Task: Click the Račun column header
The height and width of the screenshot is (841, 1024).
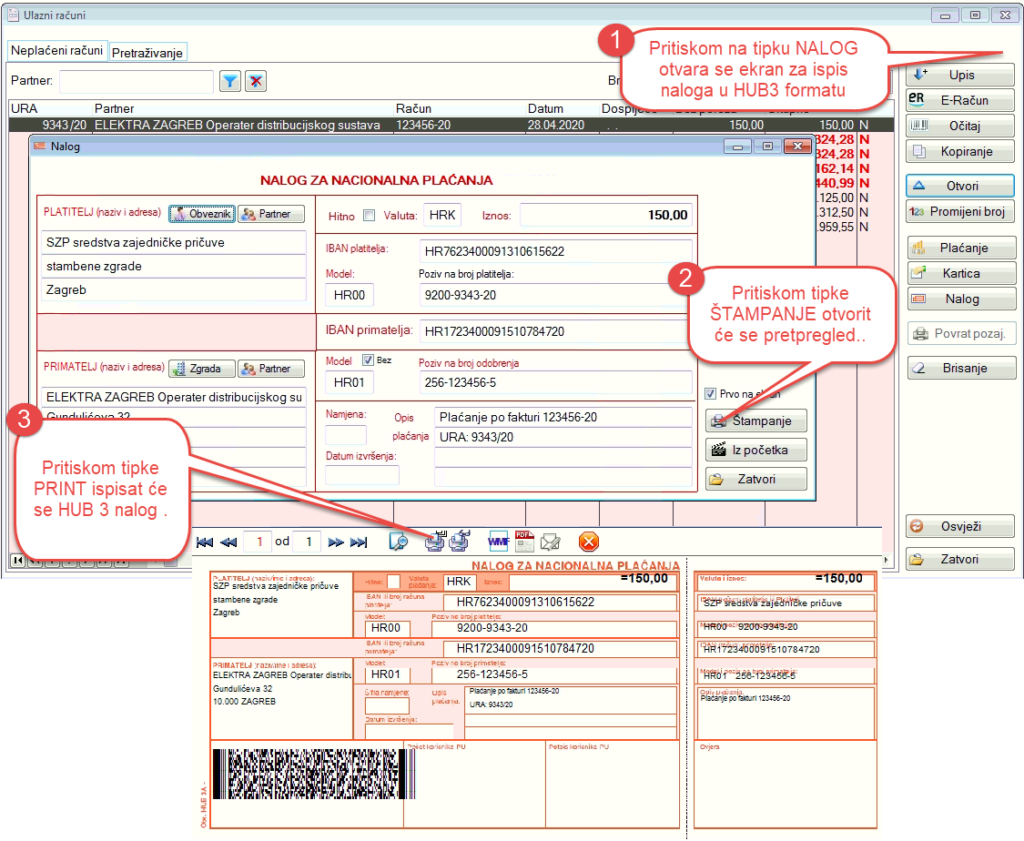Action: point(413,108)
